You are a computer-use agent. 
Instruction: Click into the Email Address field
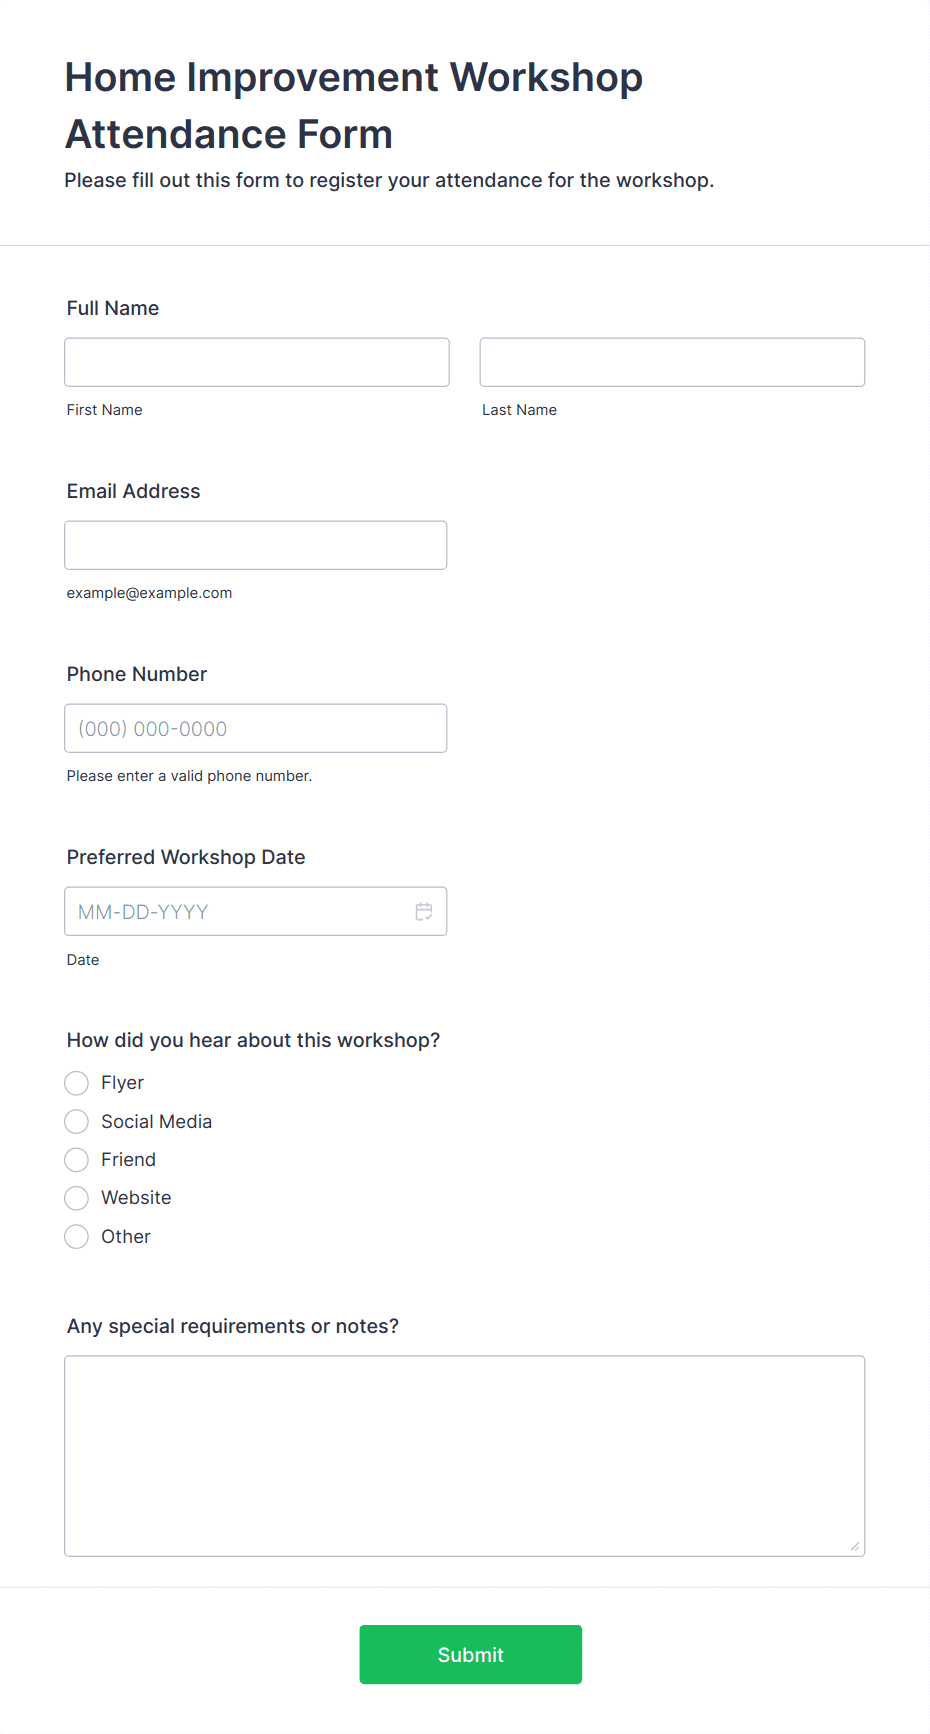coord(256,545)
